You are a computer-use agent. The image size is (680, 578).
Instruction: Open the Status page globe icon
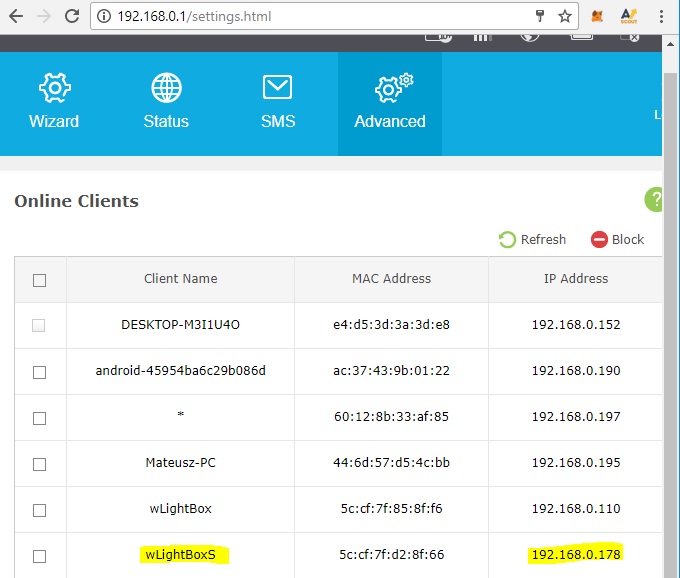point(166,88)
